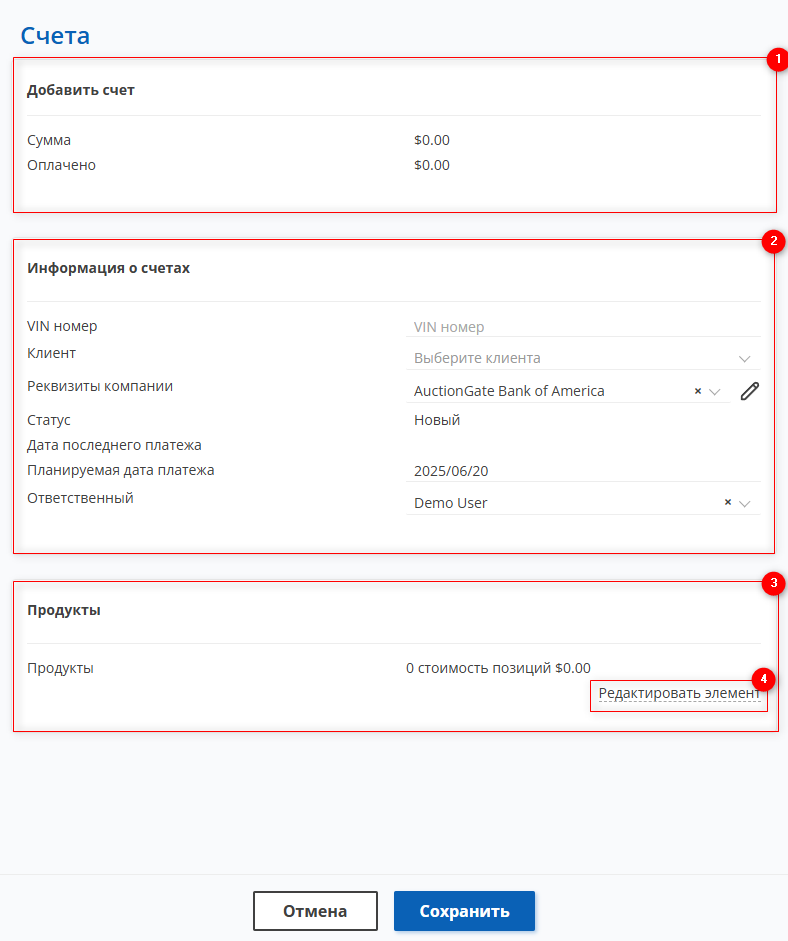Clear the AuctionGate Bank of America selection
788x941 pixels.
[698, 391]
